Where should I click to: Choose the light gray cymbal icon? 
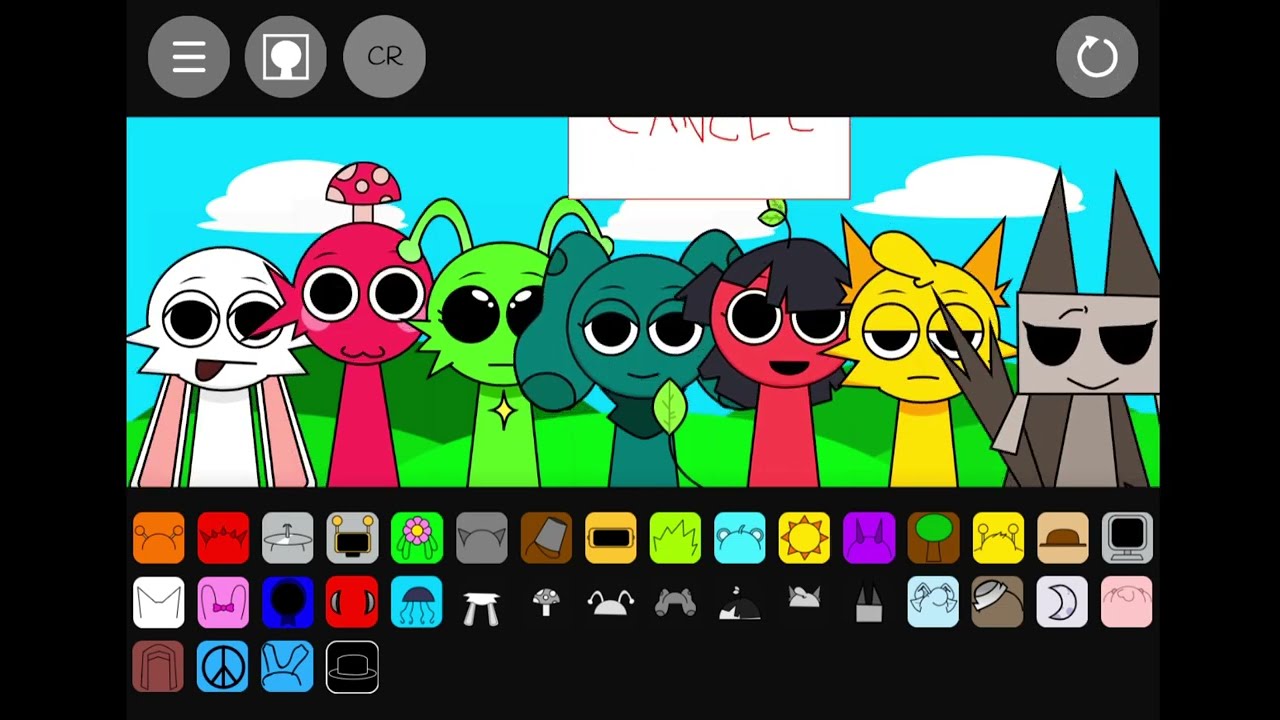coord(288,538)
